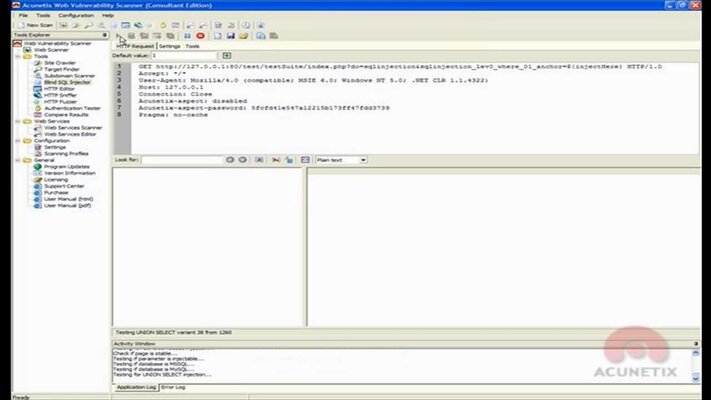Collapse the Tools folder in the tree
This screenshot has height=400, width=711.
(x=18, y=57)
